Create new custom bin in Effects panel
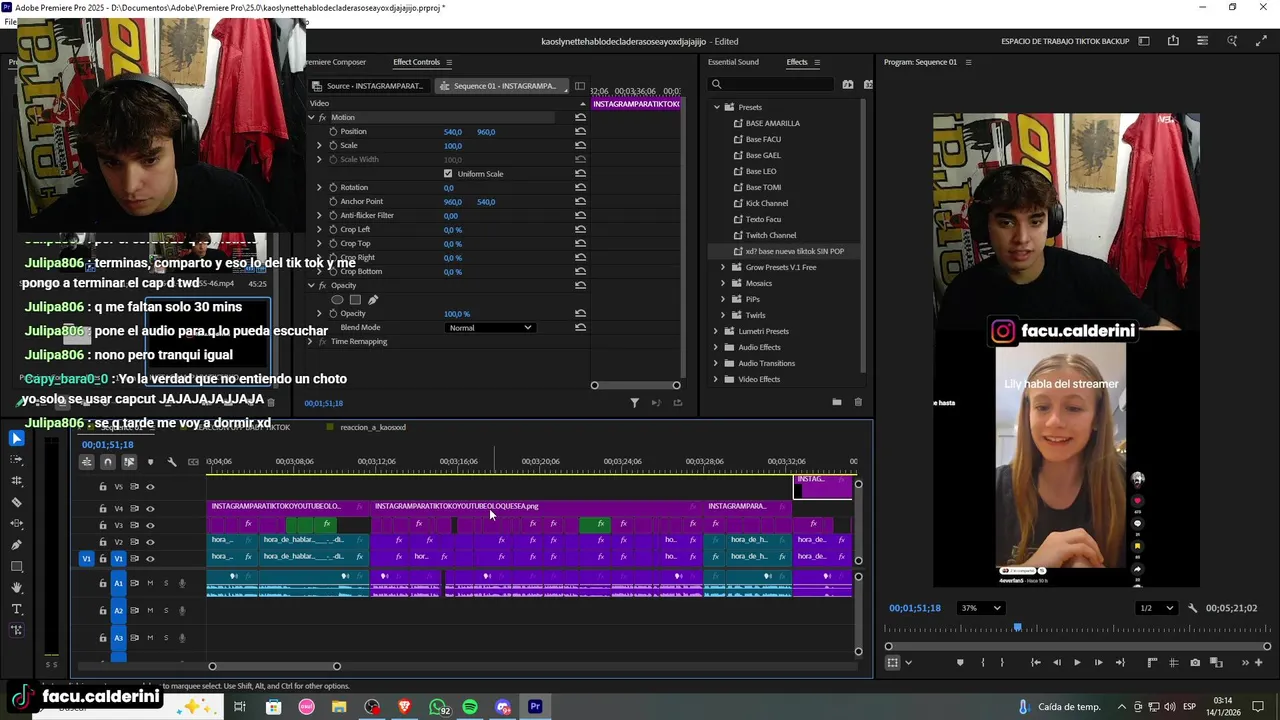The width and height of the screenshot is (1280, 720). [836, 402]
